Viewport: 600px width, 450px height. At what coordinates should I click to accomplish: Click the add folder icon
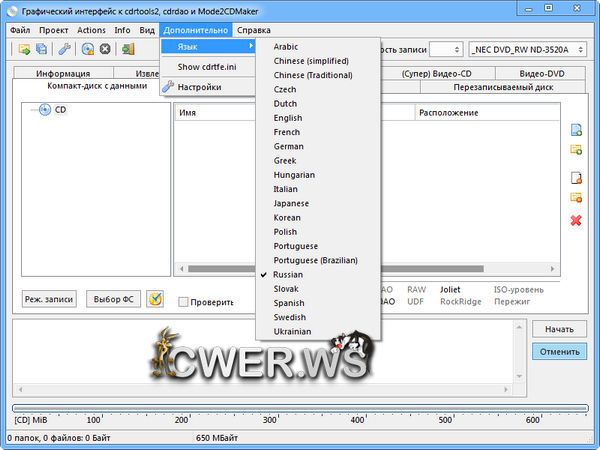[x=576, y=150]
